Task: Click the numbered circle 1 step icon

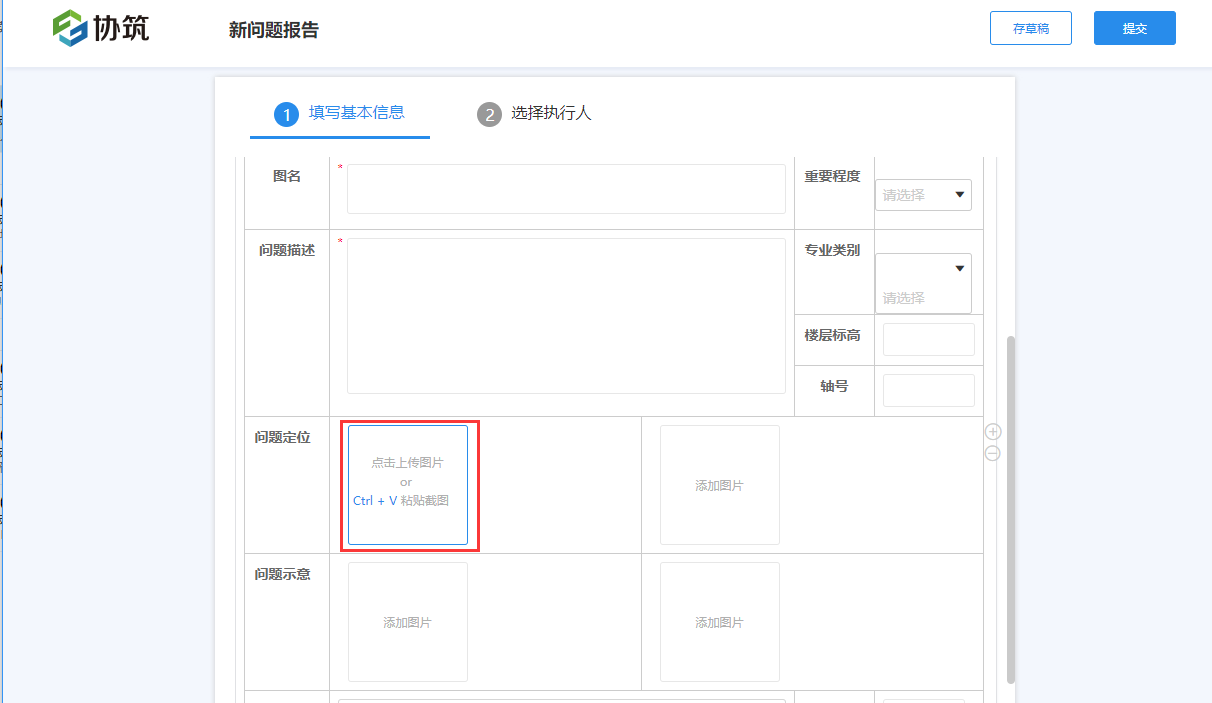Action: coord(286,114)
